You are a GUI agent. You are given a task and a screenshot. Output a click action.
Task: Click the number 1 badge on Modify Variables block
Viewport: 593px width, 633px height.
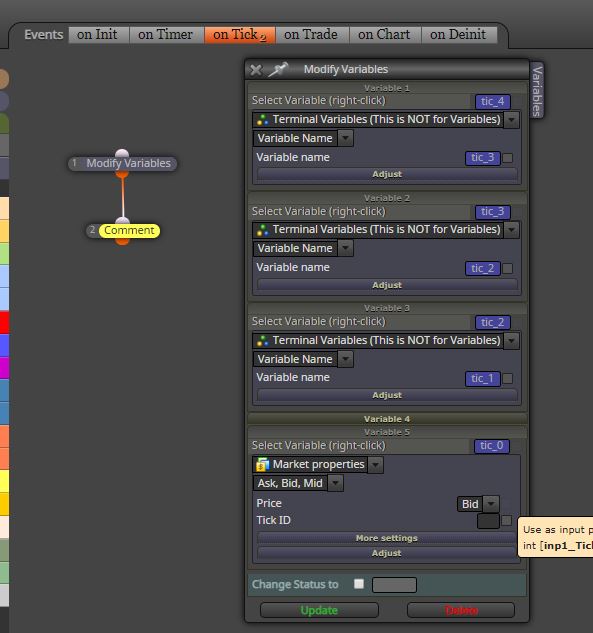pos(74,163)
